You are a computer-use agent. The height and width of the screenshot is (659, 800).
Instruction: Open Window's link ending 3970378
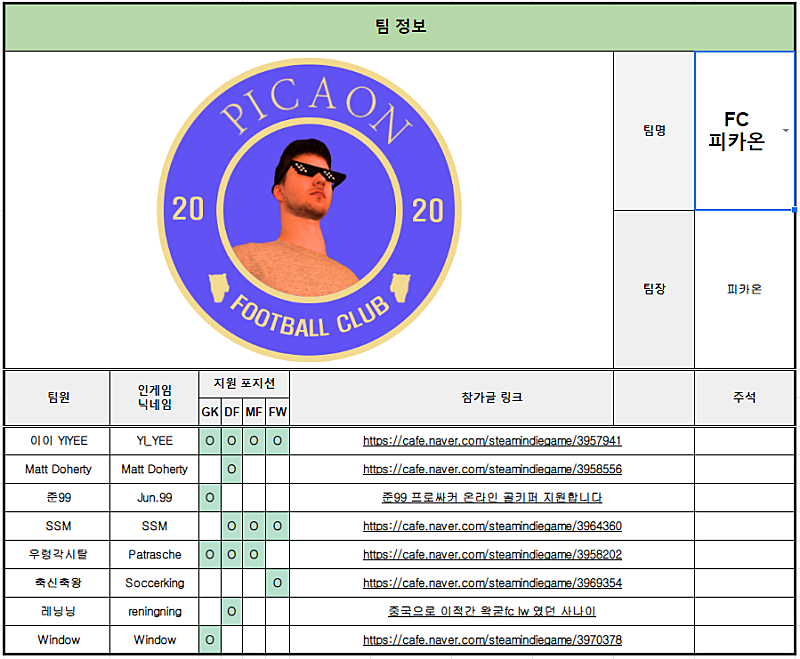492,640
